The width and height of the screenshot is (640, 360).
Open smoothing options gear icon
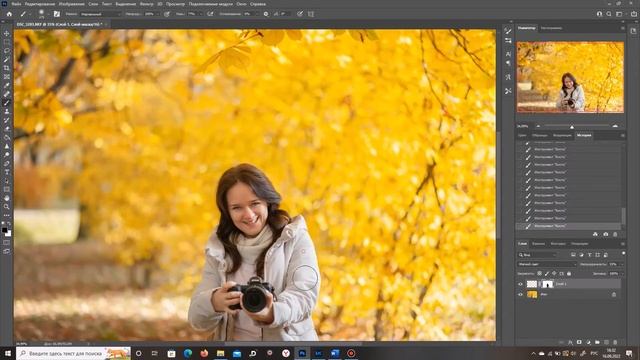click(x=266, y=14)
